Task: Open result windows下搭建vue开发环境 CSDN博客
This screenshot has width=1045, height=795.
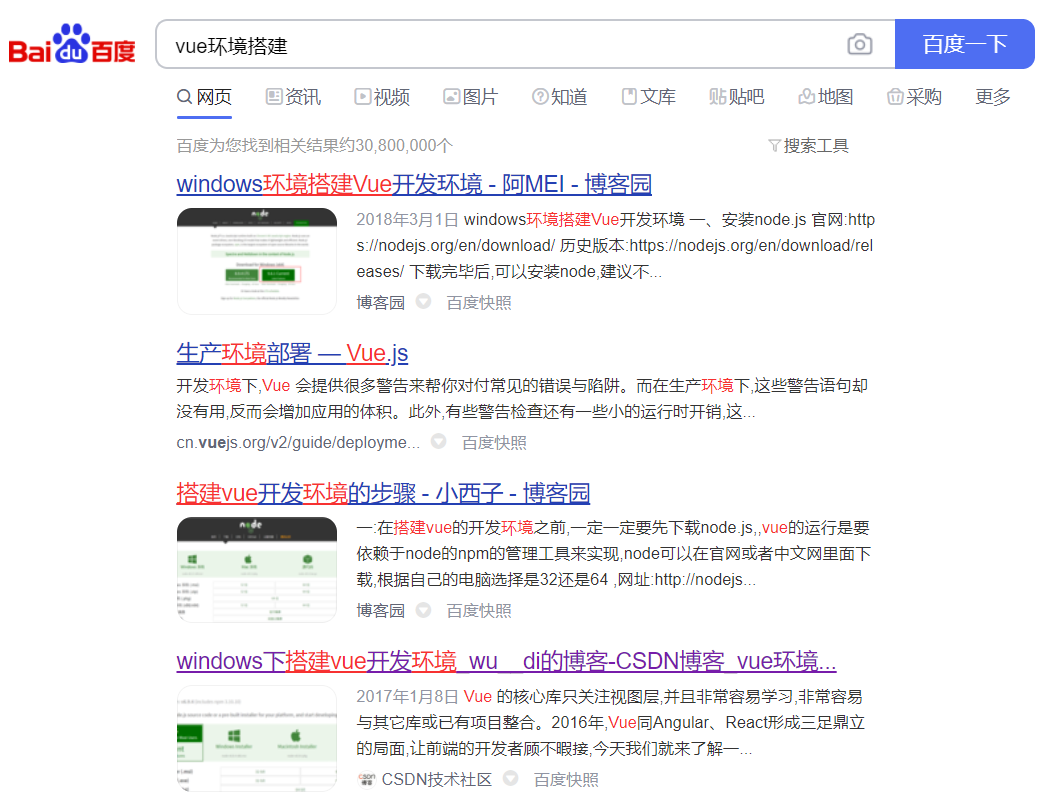Action: pyautogui.click(x=507, y=661)
